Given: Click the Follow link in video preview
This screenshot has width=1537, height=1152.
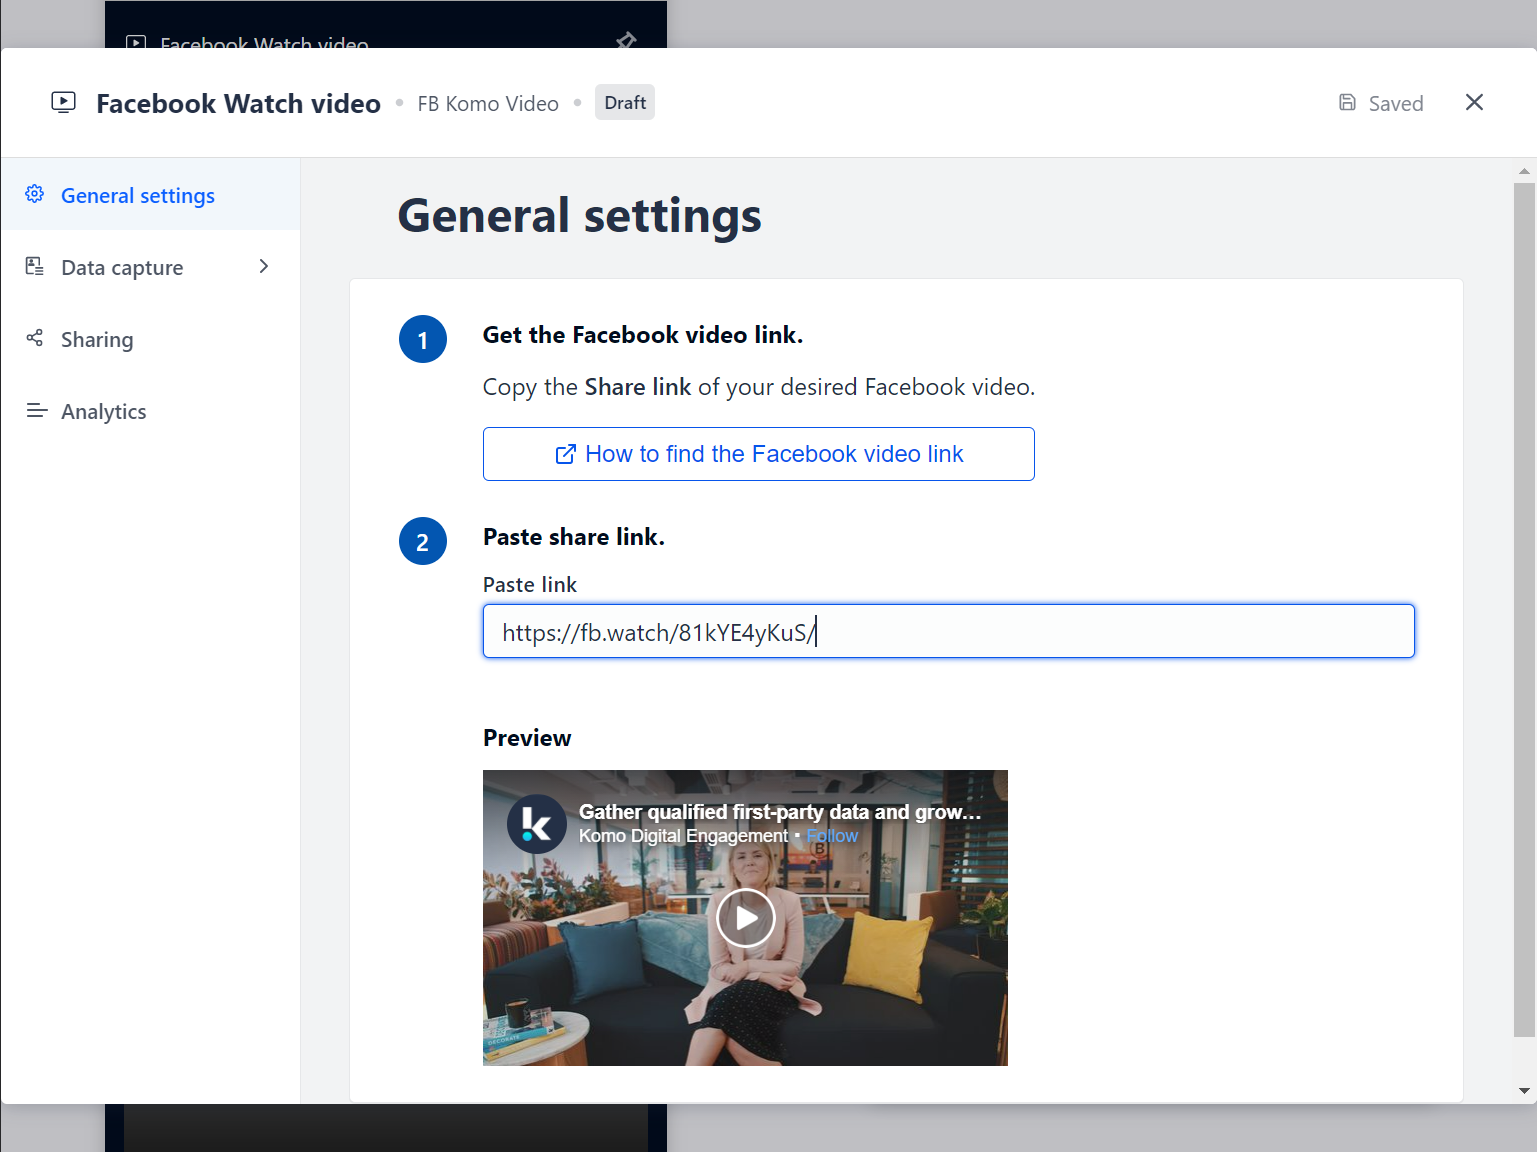Looking at the screenshot, I should tap(832, 836).
